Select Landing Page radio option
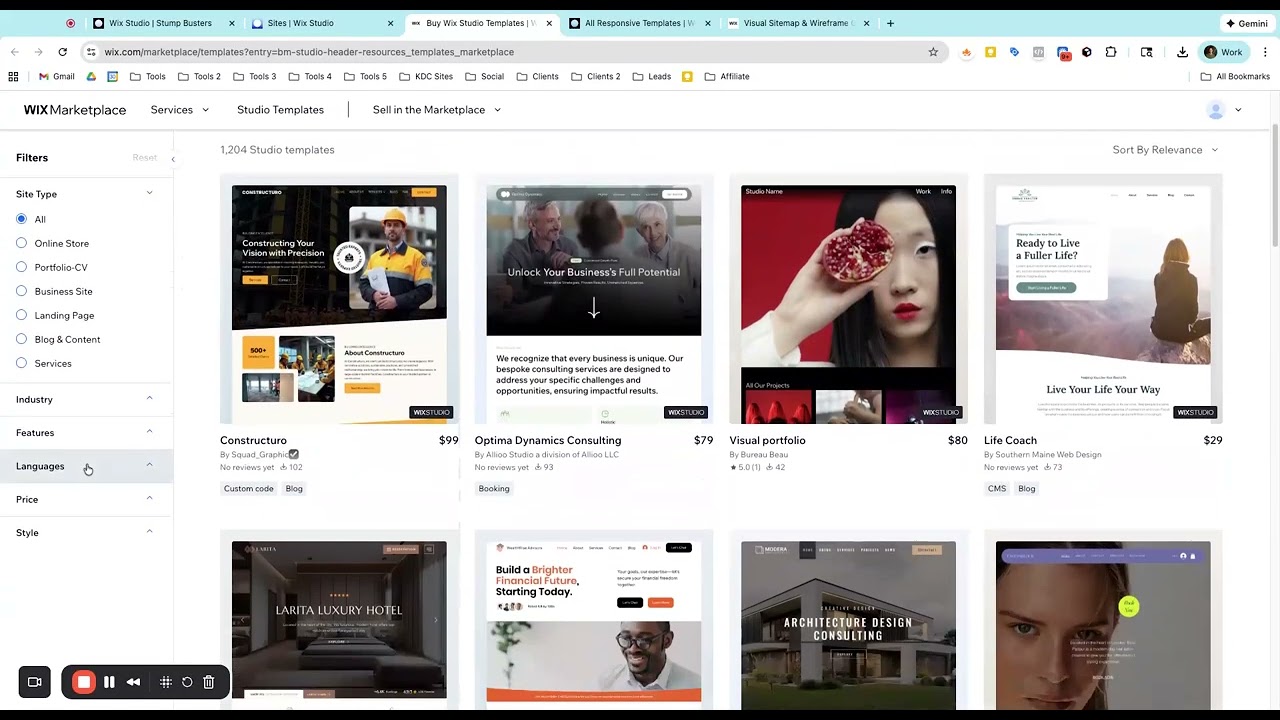The width and height of the screenshot is (1280, 720). pyautogui.click(x=21, y=315)
